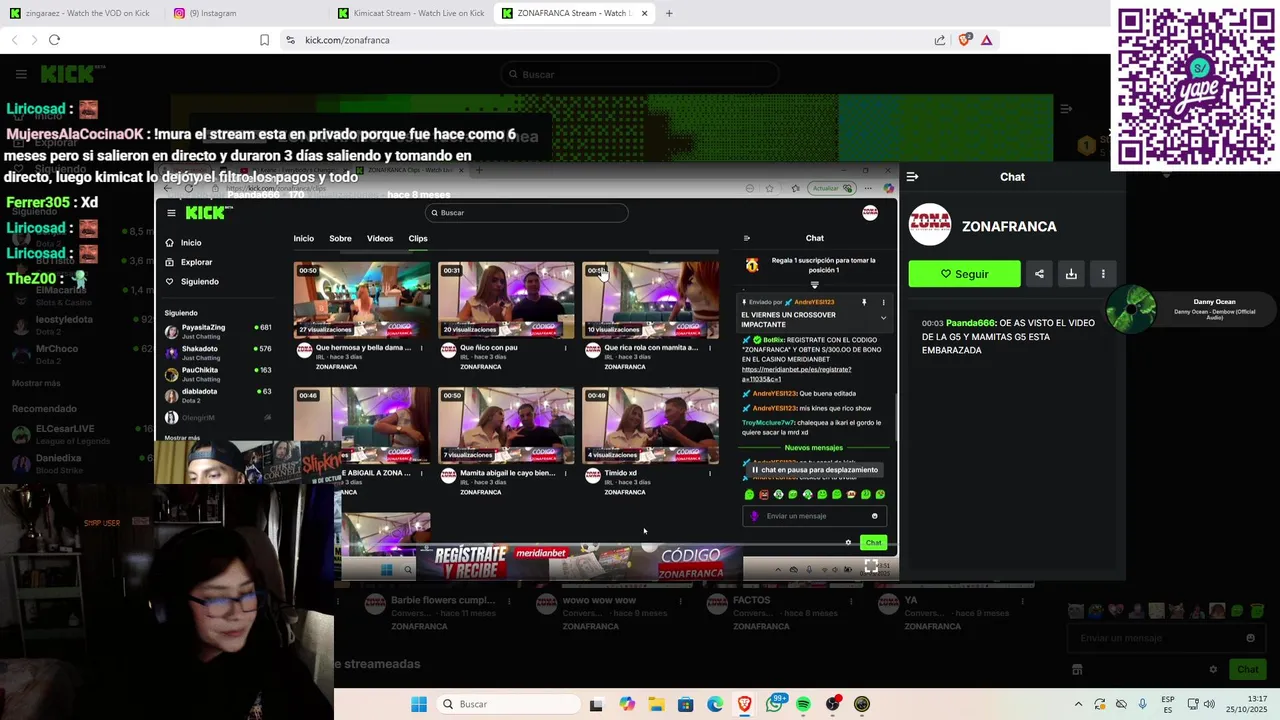Play the 'Que ñico con pau' clip thumbnail
Viewport: 1280px width, 720px height.
(506, 300)
